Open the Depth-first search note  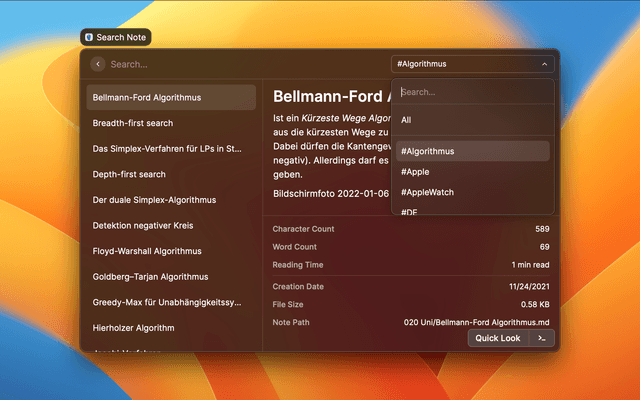point(129,174)
